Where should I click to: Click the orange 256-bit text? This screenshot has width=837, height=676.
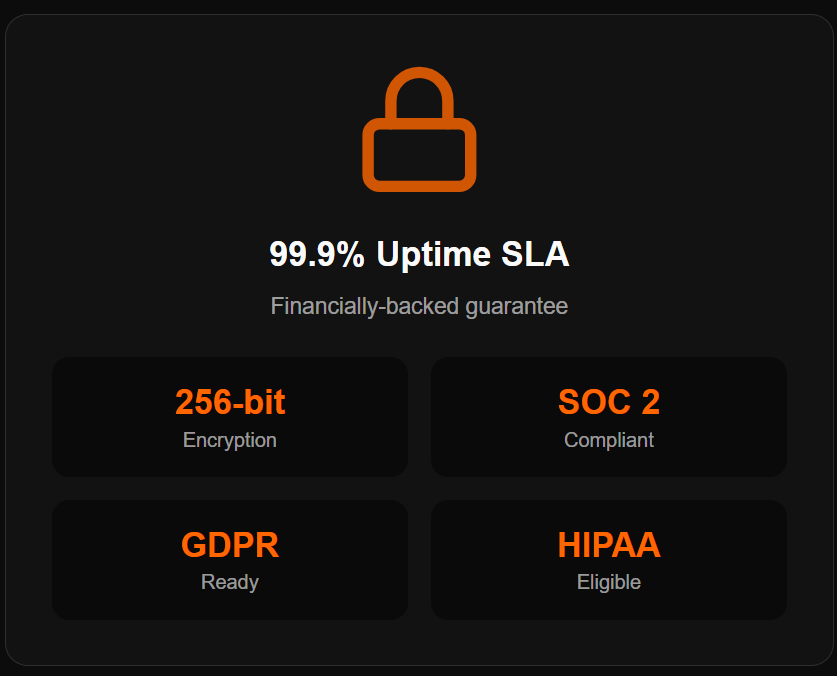(230, 402)
